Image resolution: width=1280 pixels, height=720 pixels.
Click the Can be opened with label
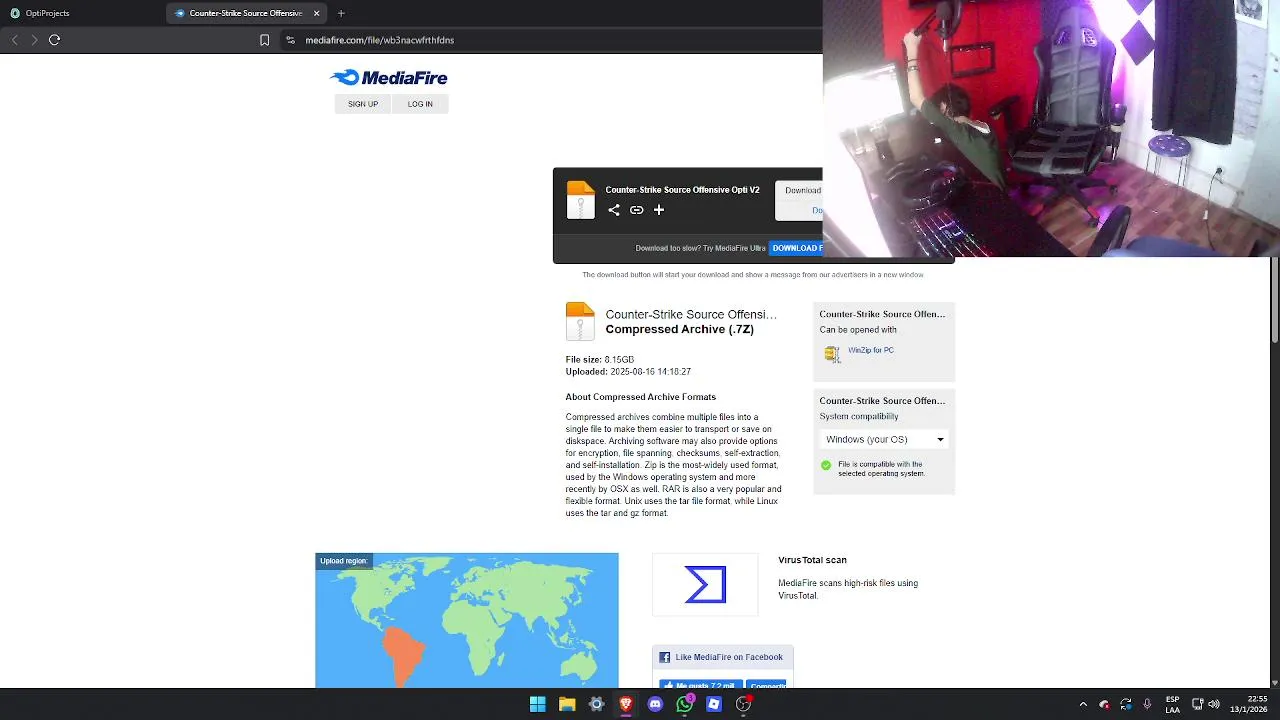click(858, 329)
